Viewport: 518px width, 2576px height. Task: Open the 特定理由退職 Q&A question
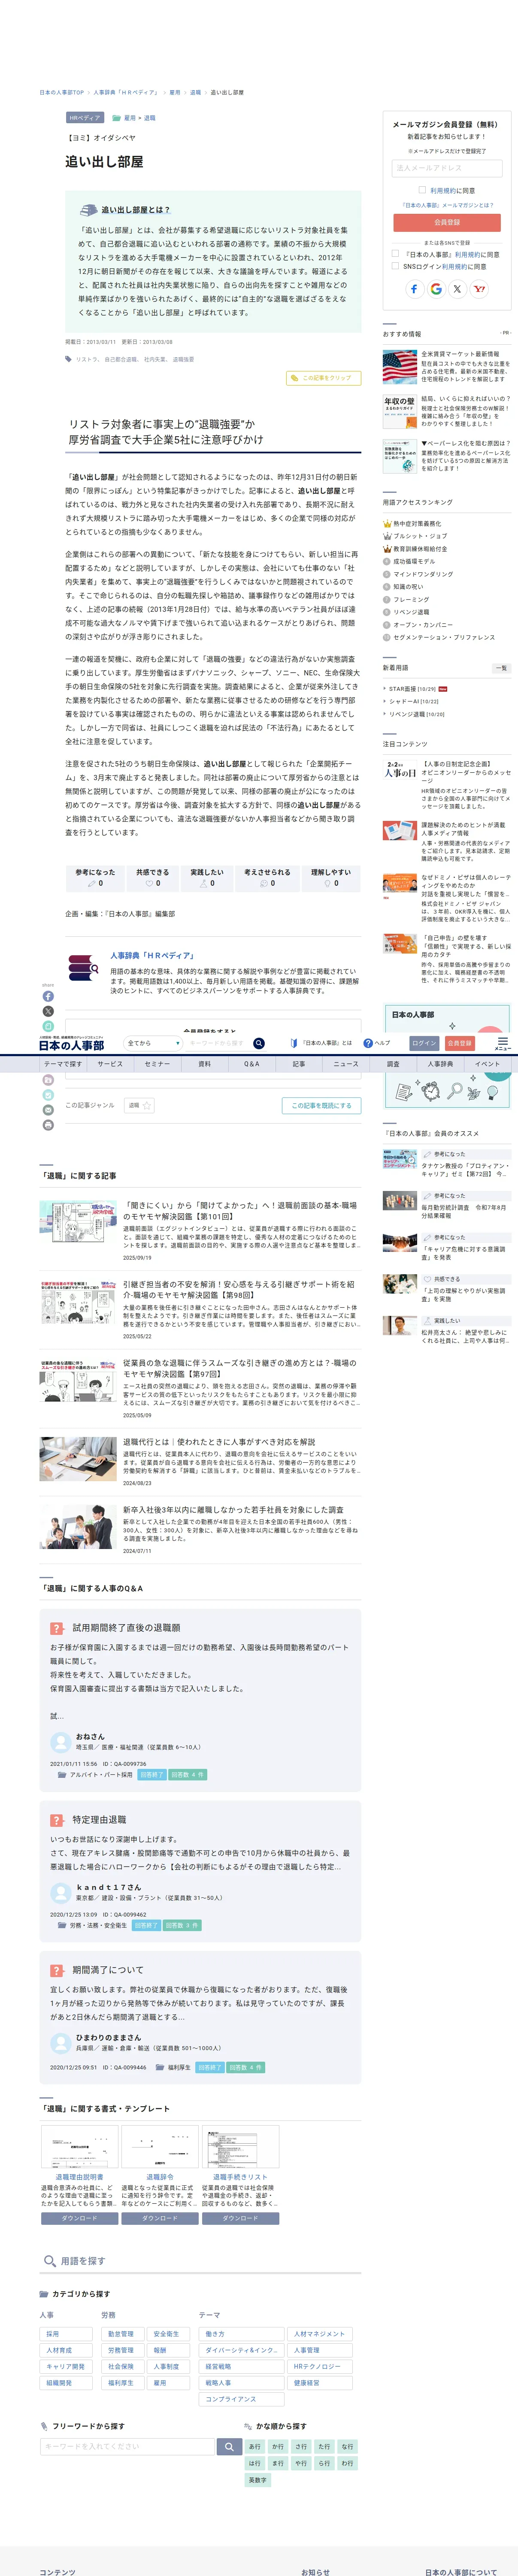point(99,1820)
